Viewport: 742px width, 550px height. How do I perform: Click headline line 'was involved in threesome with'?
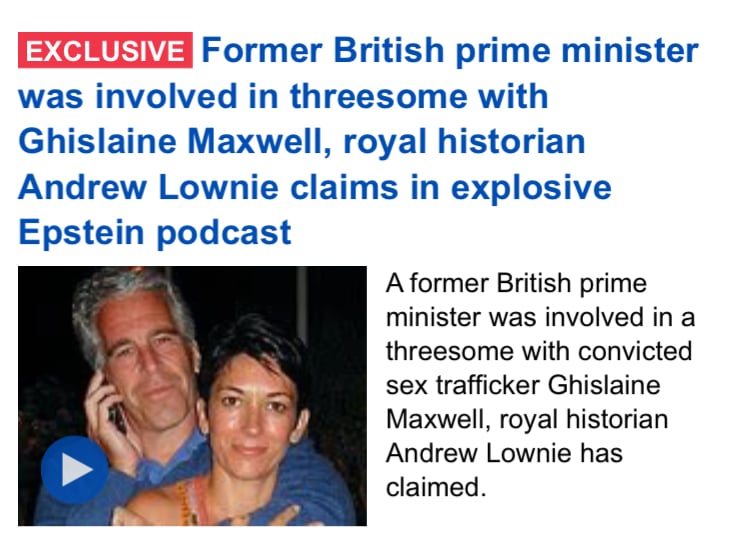pyautogui.click(x=283, y=96)
